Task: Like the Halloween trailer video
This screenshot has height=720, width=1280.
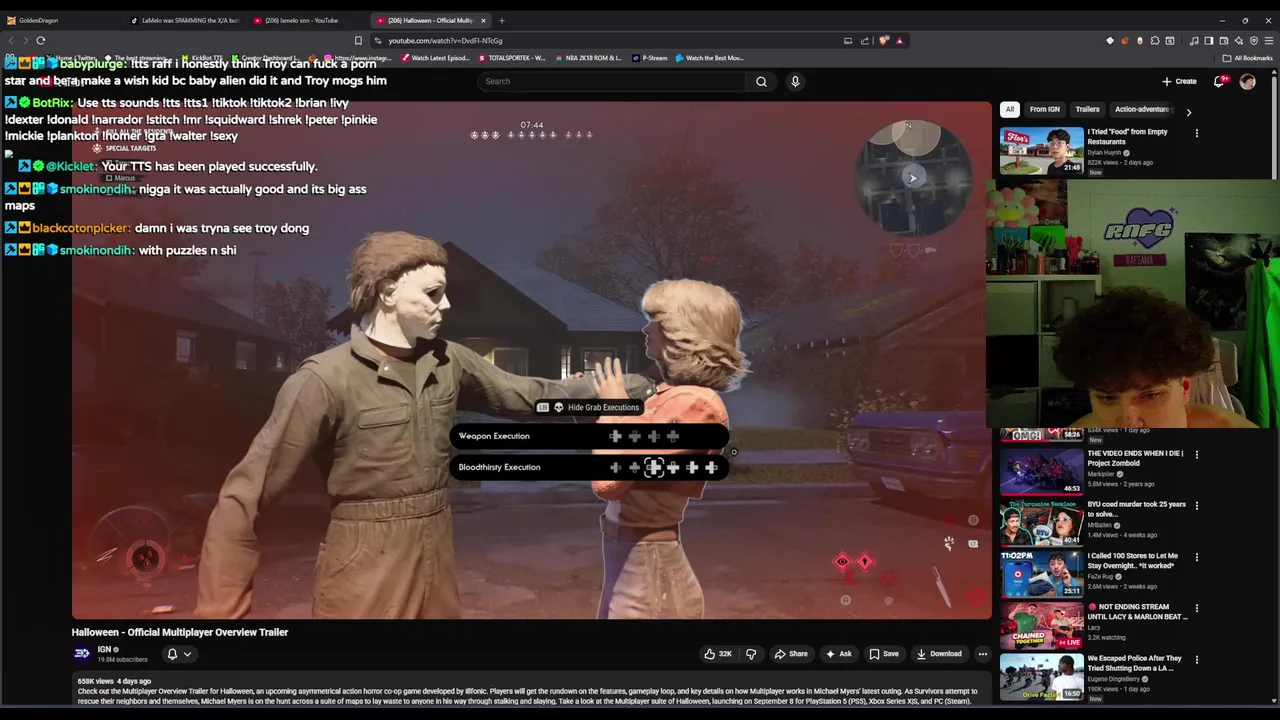Action: [718, 654]
